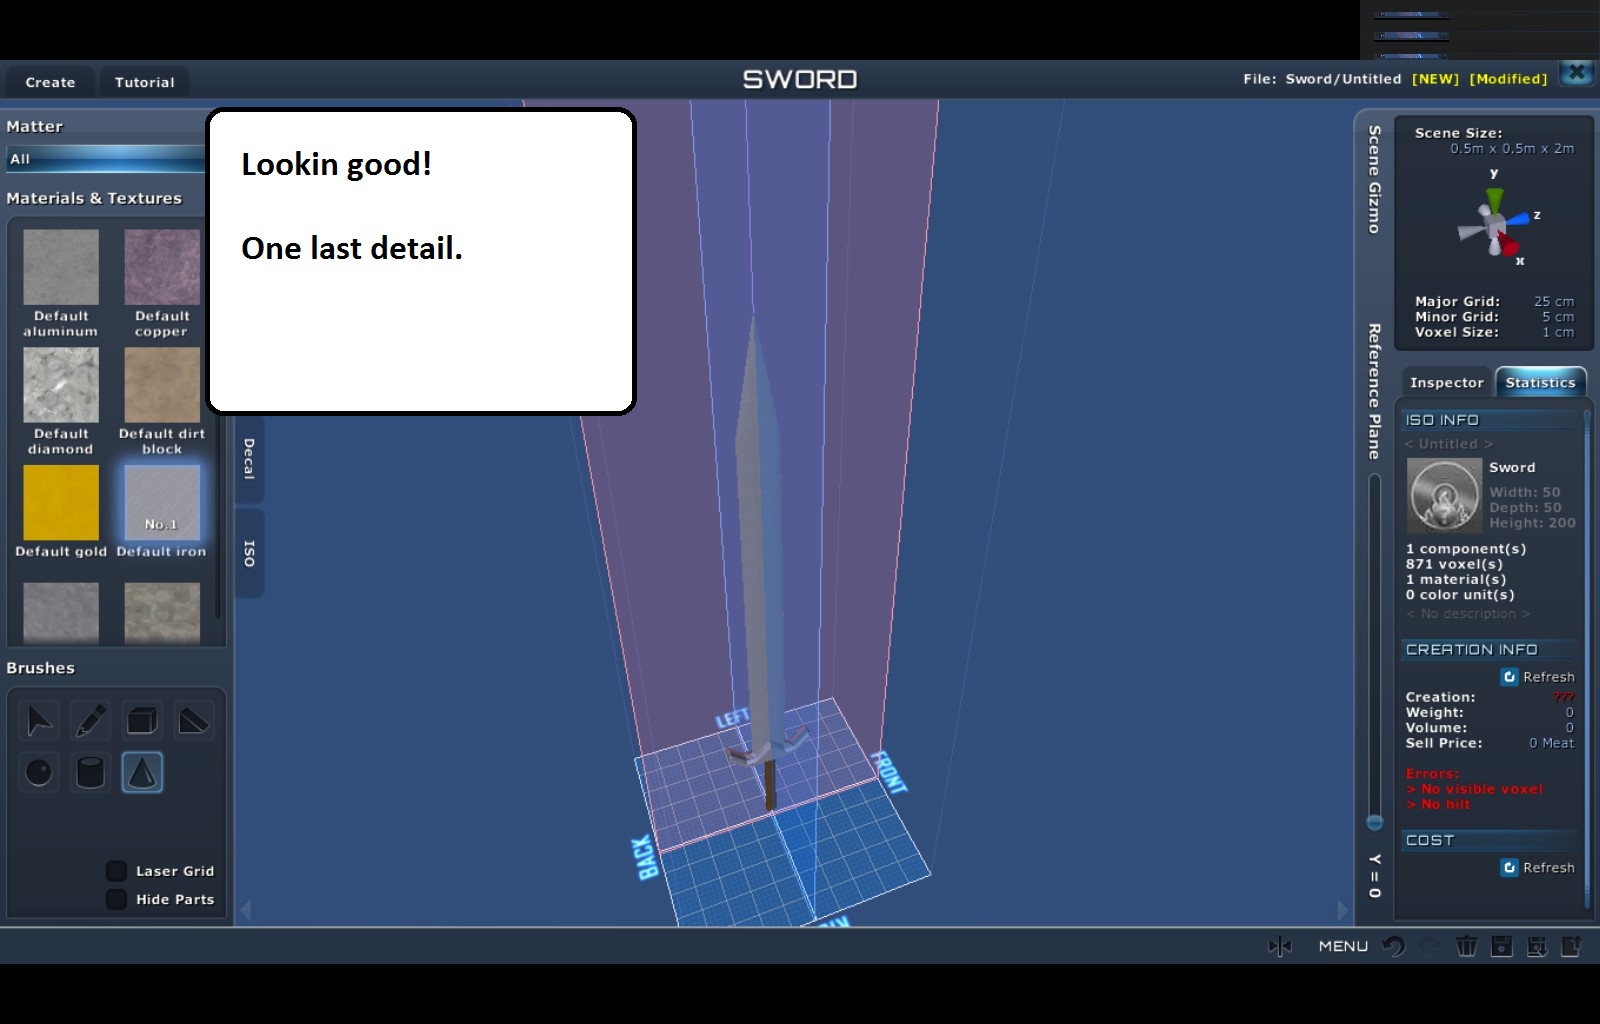Open the Tutorial tab

tap(144, 82)
